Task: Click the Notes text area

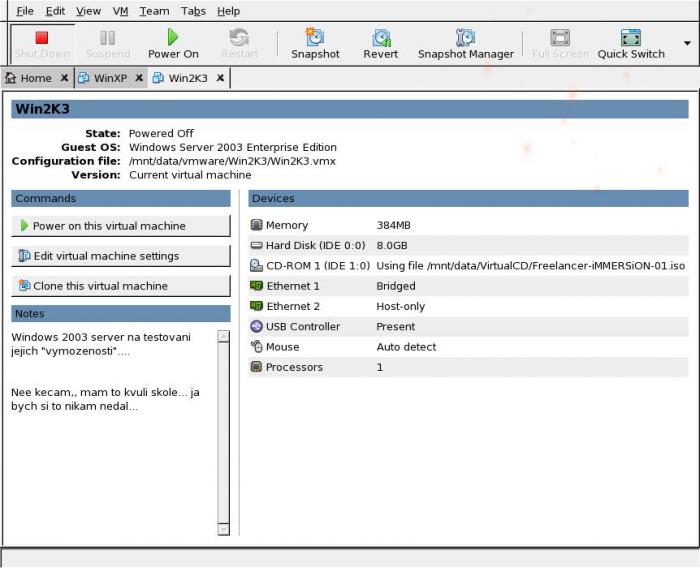Action: pos(114,432)
